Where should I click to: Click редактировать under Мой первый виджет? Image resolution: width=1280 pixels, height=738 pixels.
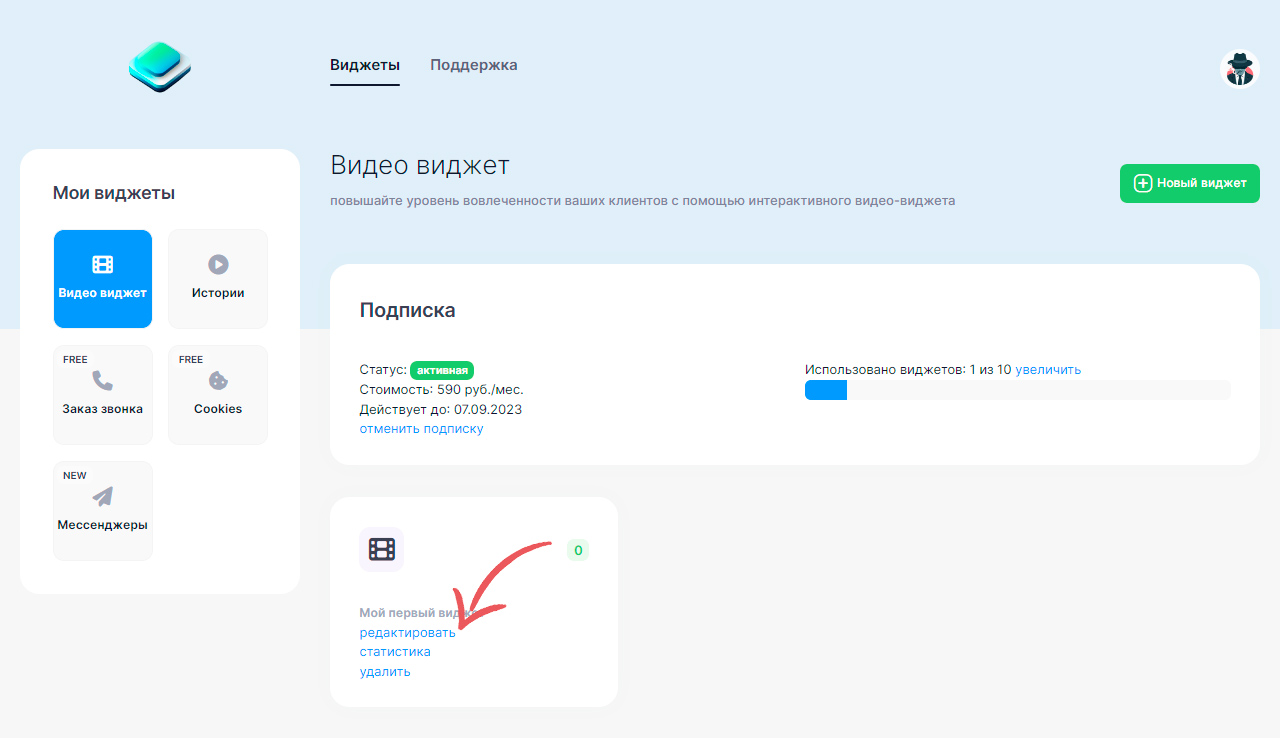407,633
